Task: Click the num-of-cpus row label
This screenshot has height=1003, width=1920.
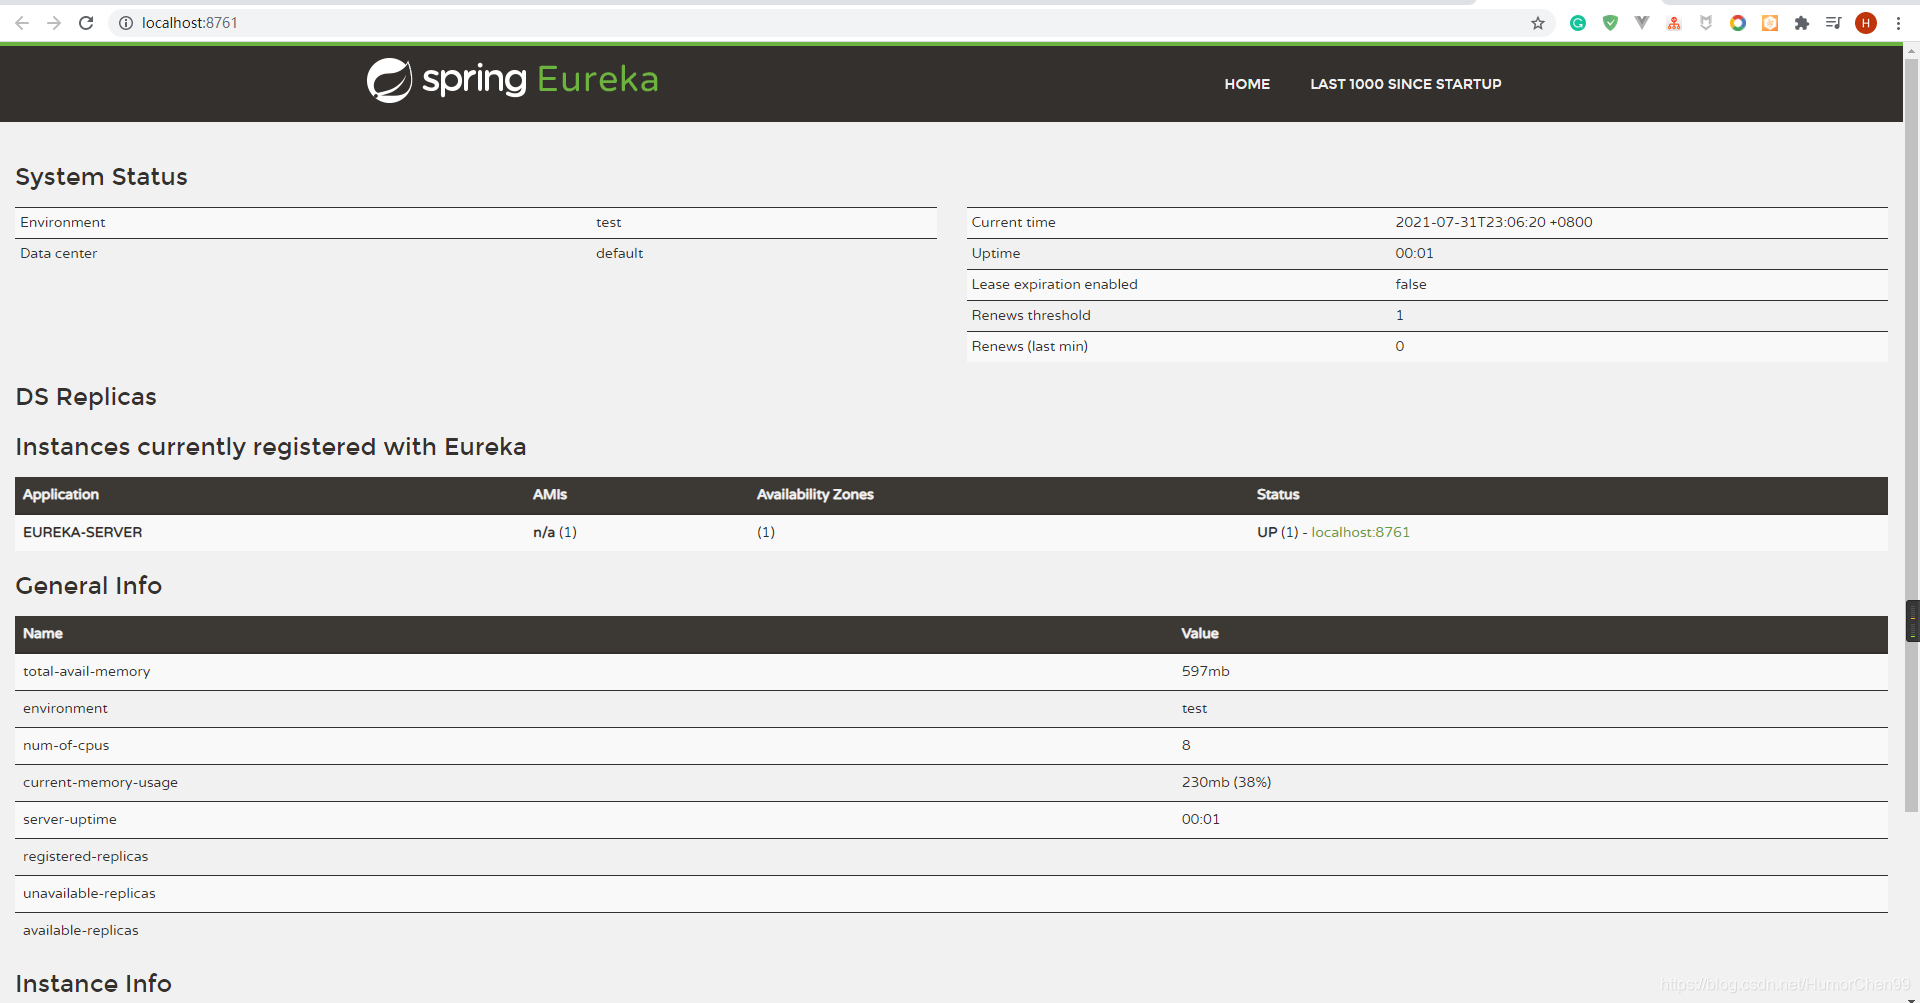Action: click(x=66, y=745)
